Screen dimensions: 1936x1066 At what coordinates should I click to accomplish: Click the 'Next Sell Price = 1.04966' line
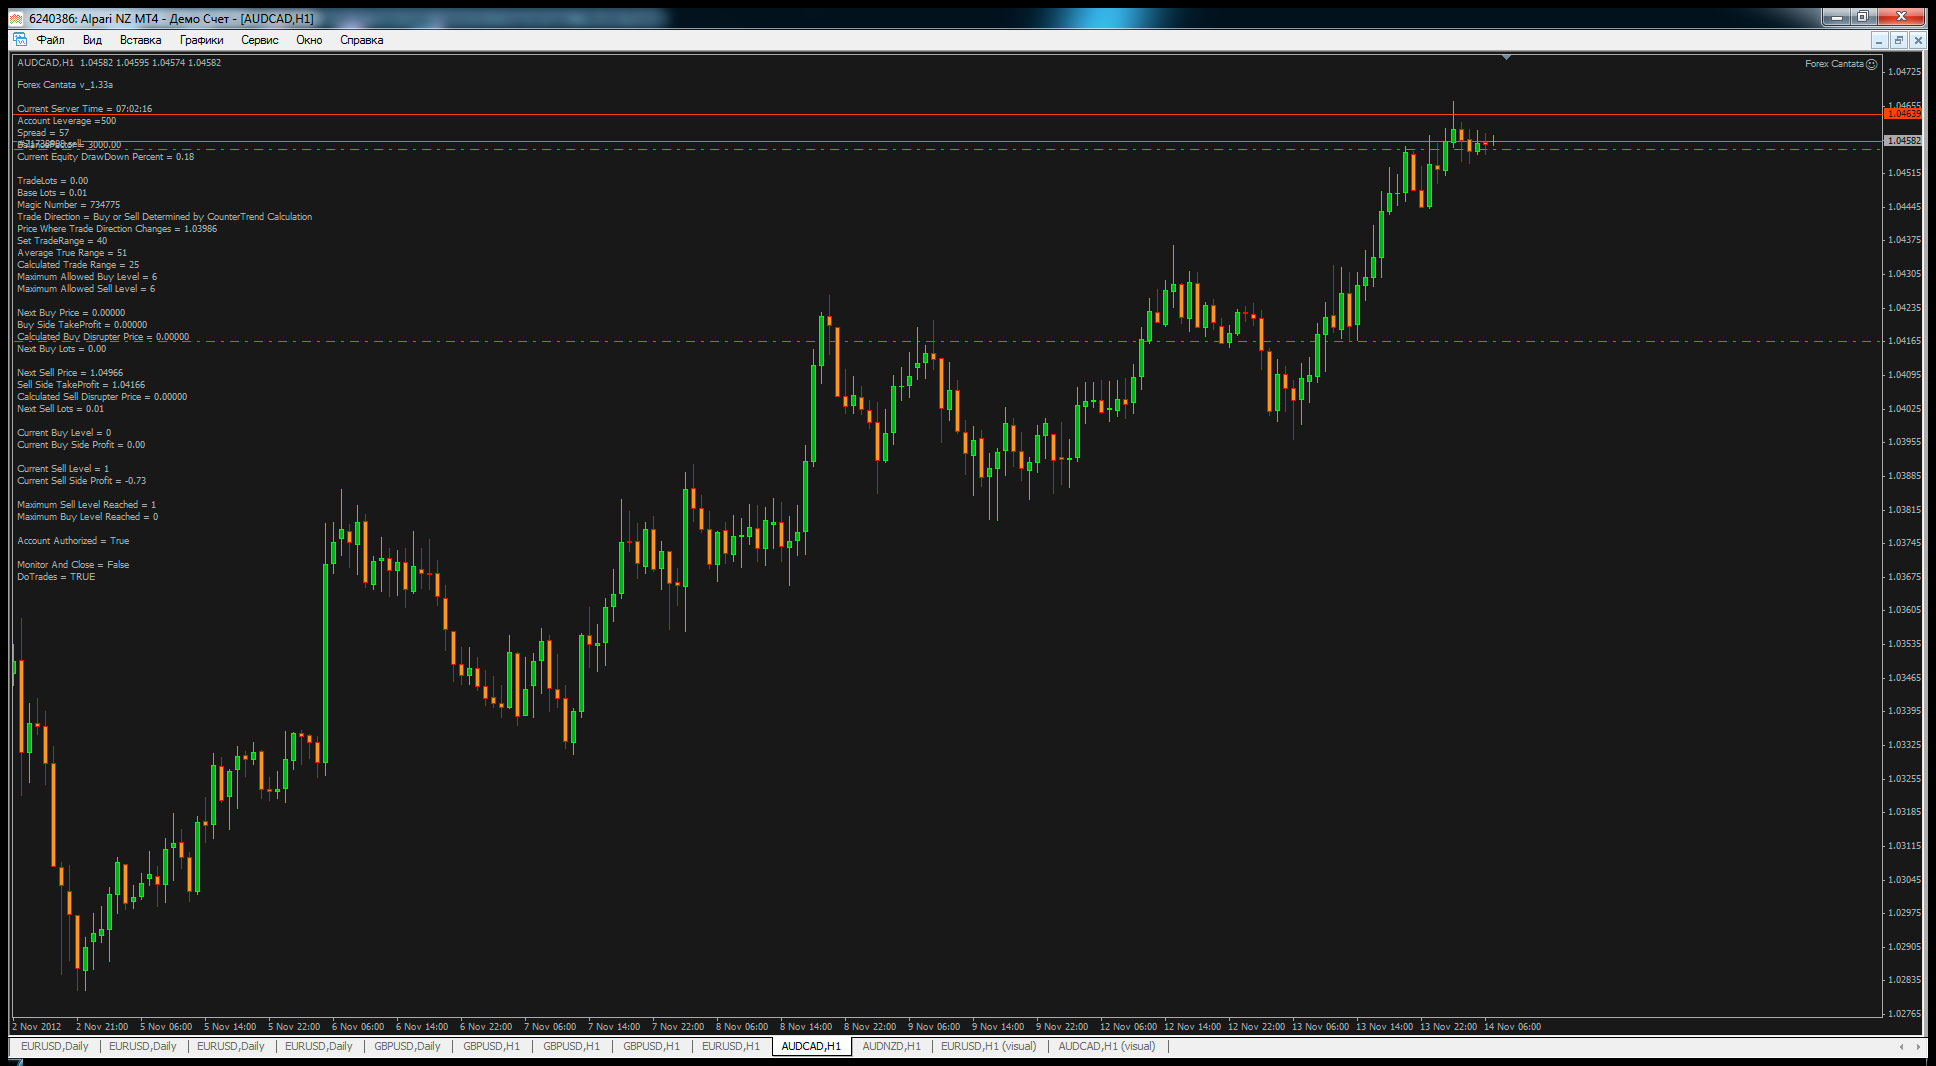[x=70, y=373]
